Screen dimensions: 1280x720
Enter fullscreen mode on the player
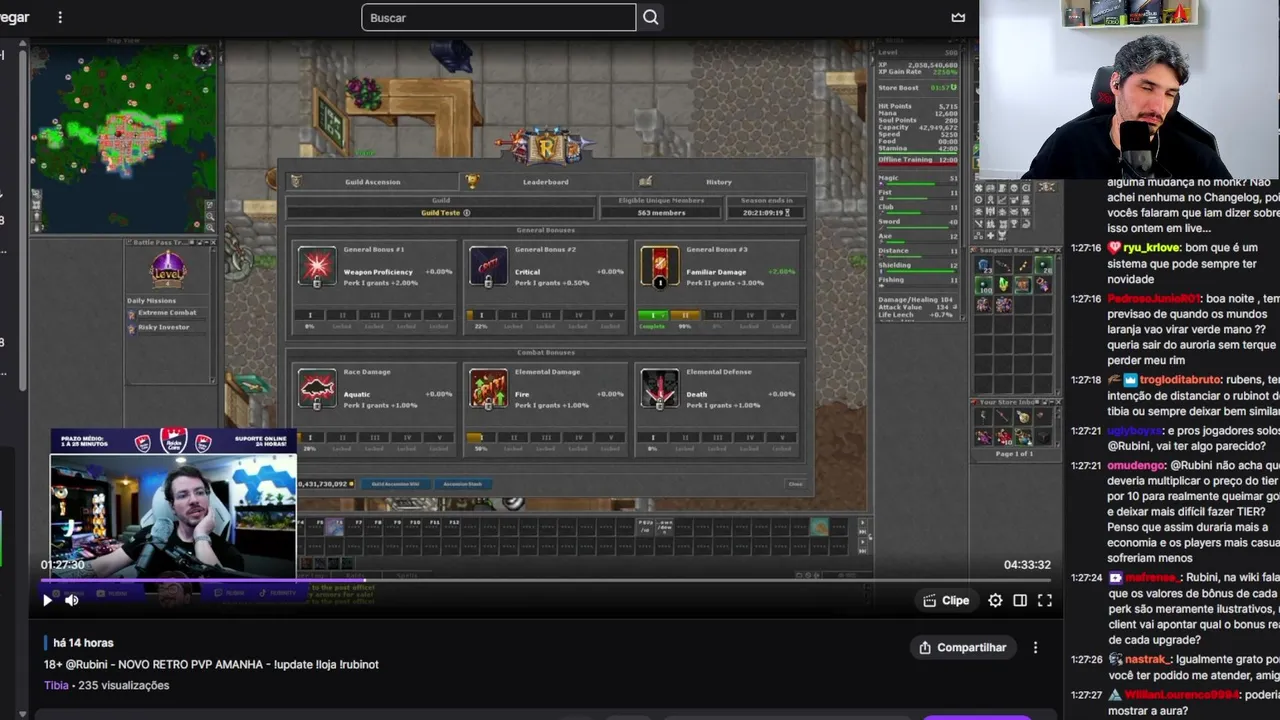pos(1045,600)
